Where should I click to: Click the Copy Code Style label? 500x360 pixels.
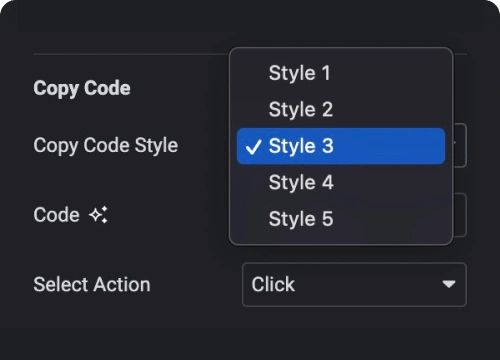click(x=106, y=146)
